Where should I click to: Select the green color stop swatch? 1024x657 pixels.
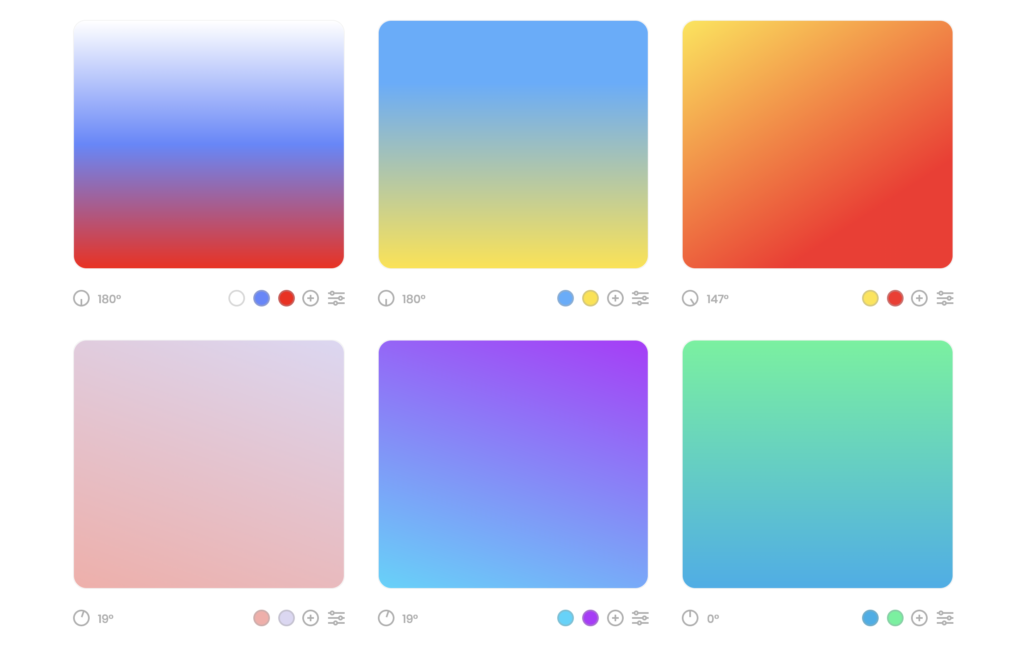tap(895, 618)
